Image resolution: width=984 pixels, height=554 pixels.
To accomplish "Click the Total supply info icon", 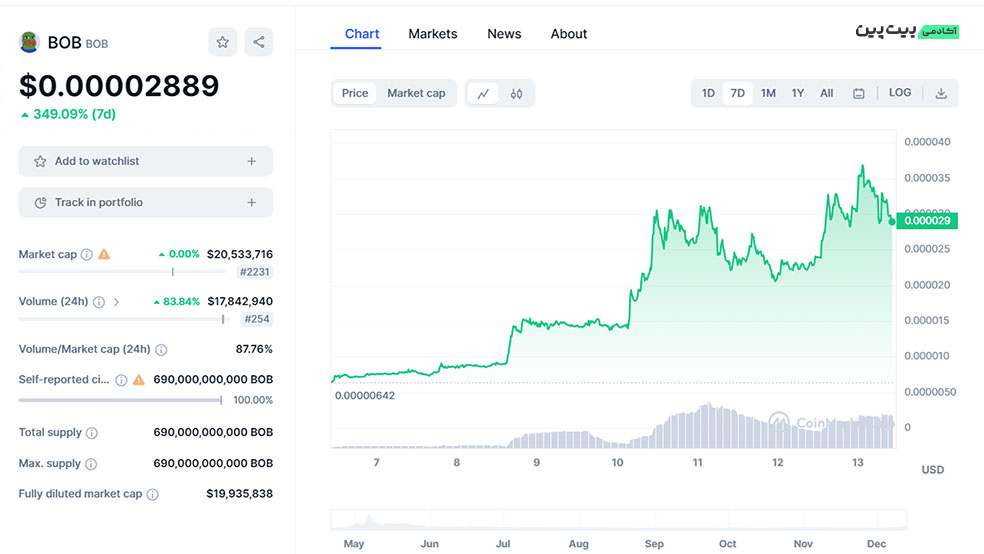I will point(92,433).
